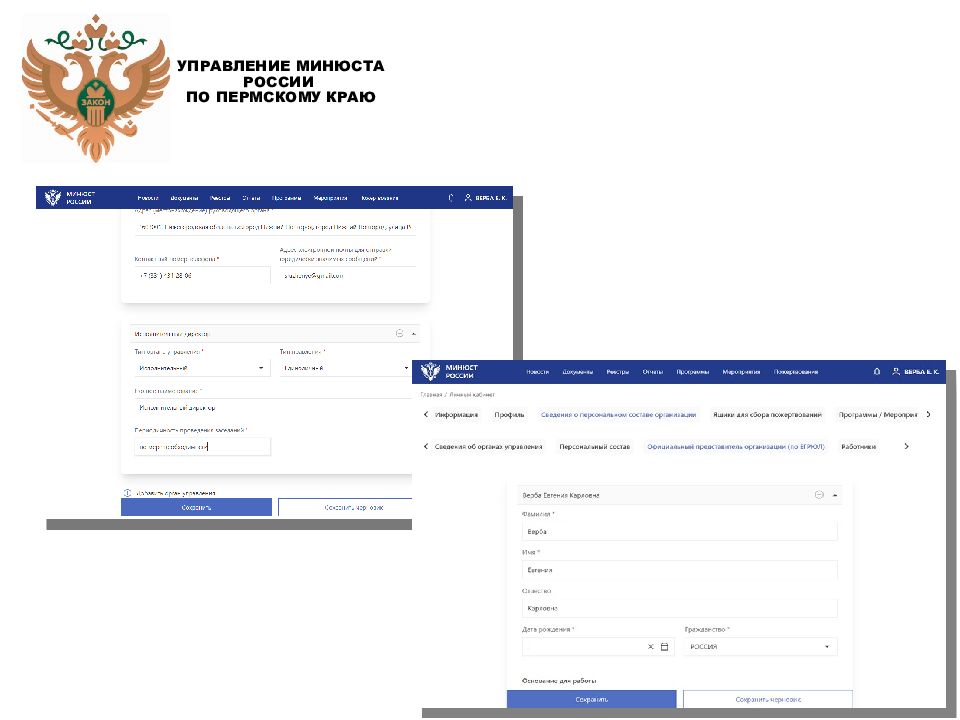Select Сведения о персональном составе организации tab
The image size is (960, 720).
(x=618, y=414)
